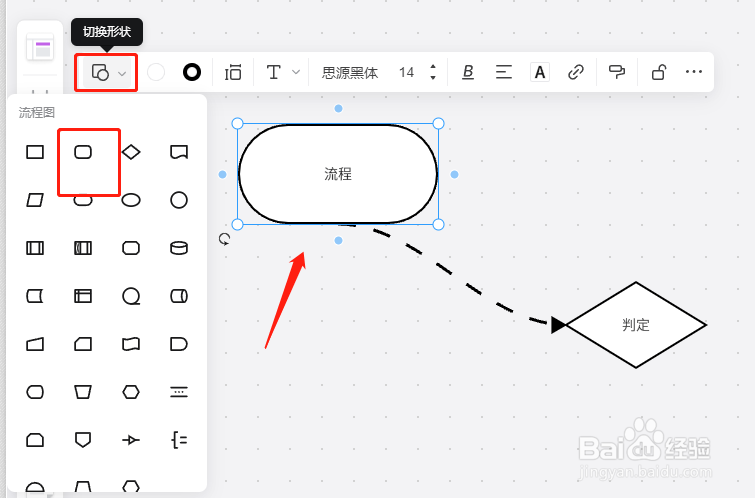Select the circle-with-tail sequential storage shape

[x=131, y=296]
